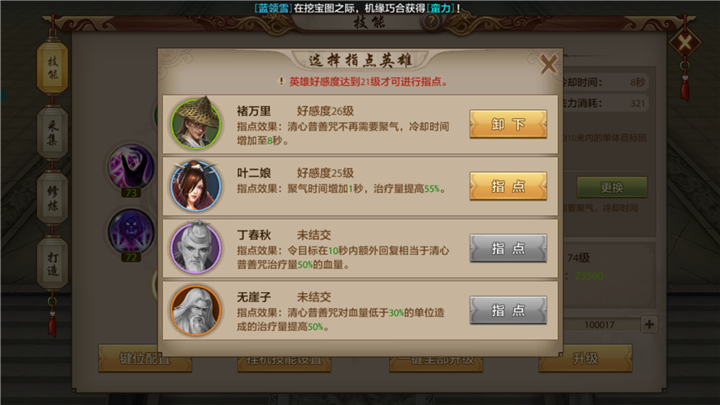Click the plus icon beside 100017
720x405 pixels.
649,324
